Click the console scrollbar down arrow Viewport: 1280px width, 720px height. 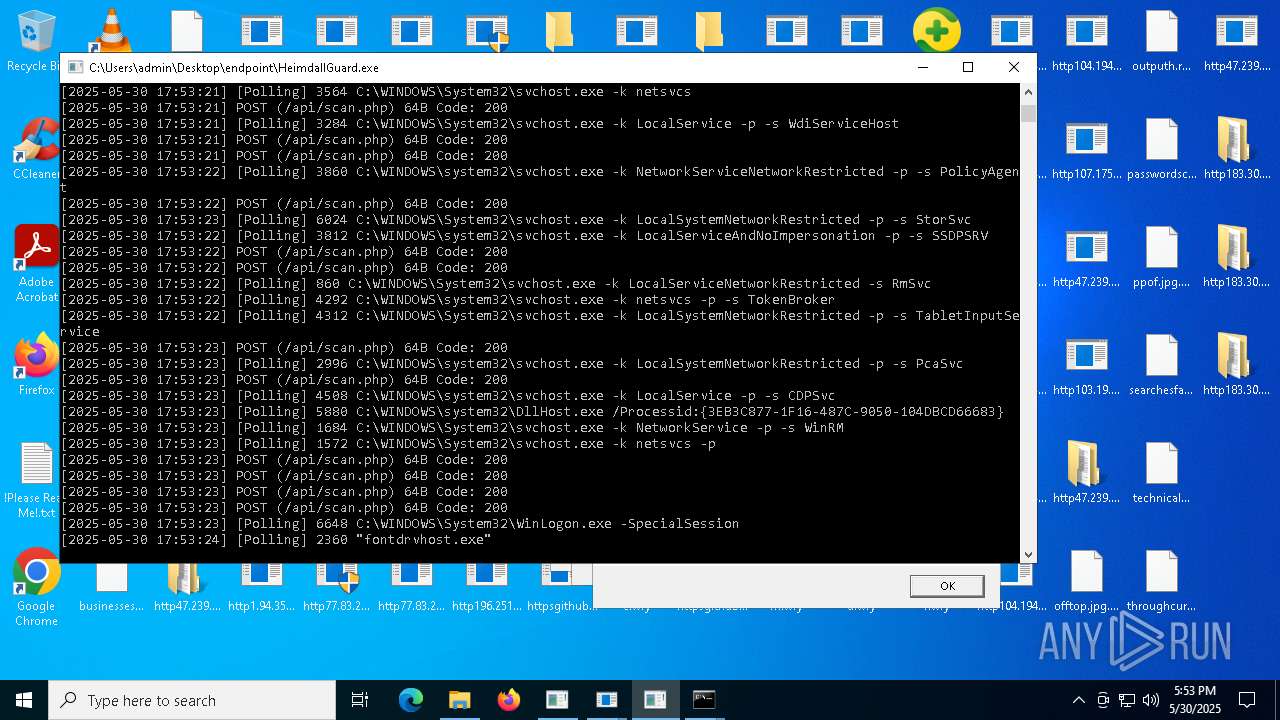tap(1028, 554)
